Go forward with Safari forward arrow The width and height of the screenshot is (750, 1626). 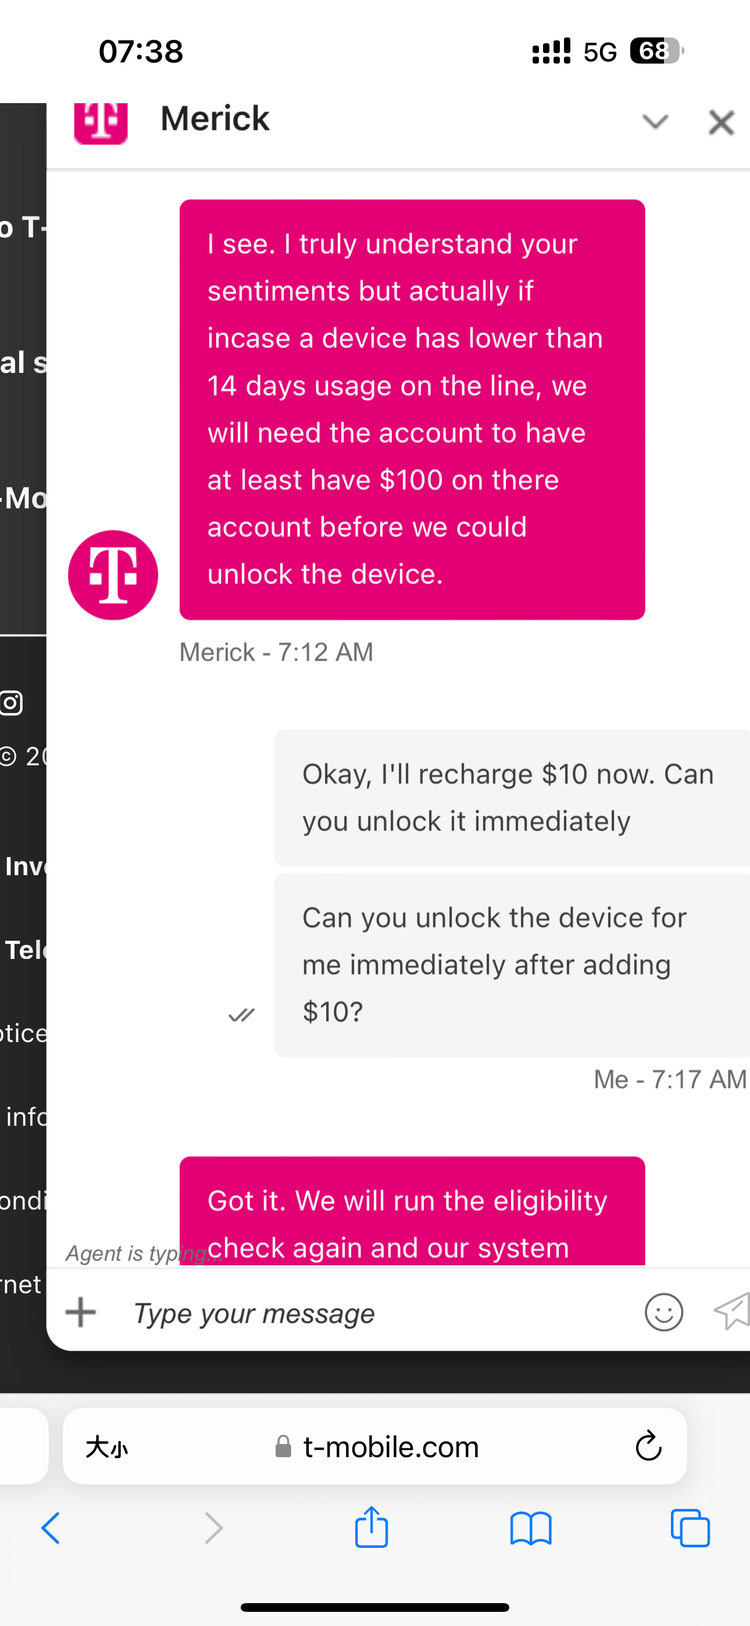[x=213, y=1528]
